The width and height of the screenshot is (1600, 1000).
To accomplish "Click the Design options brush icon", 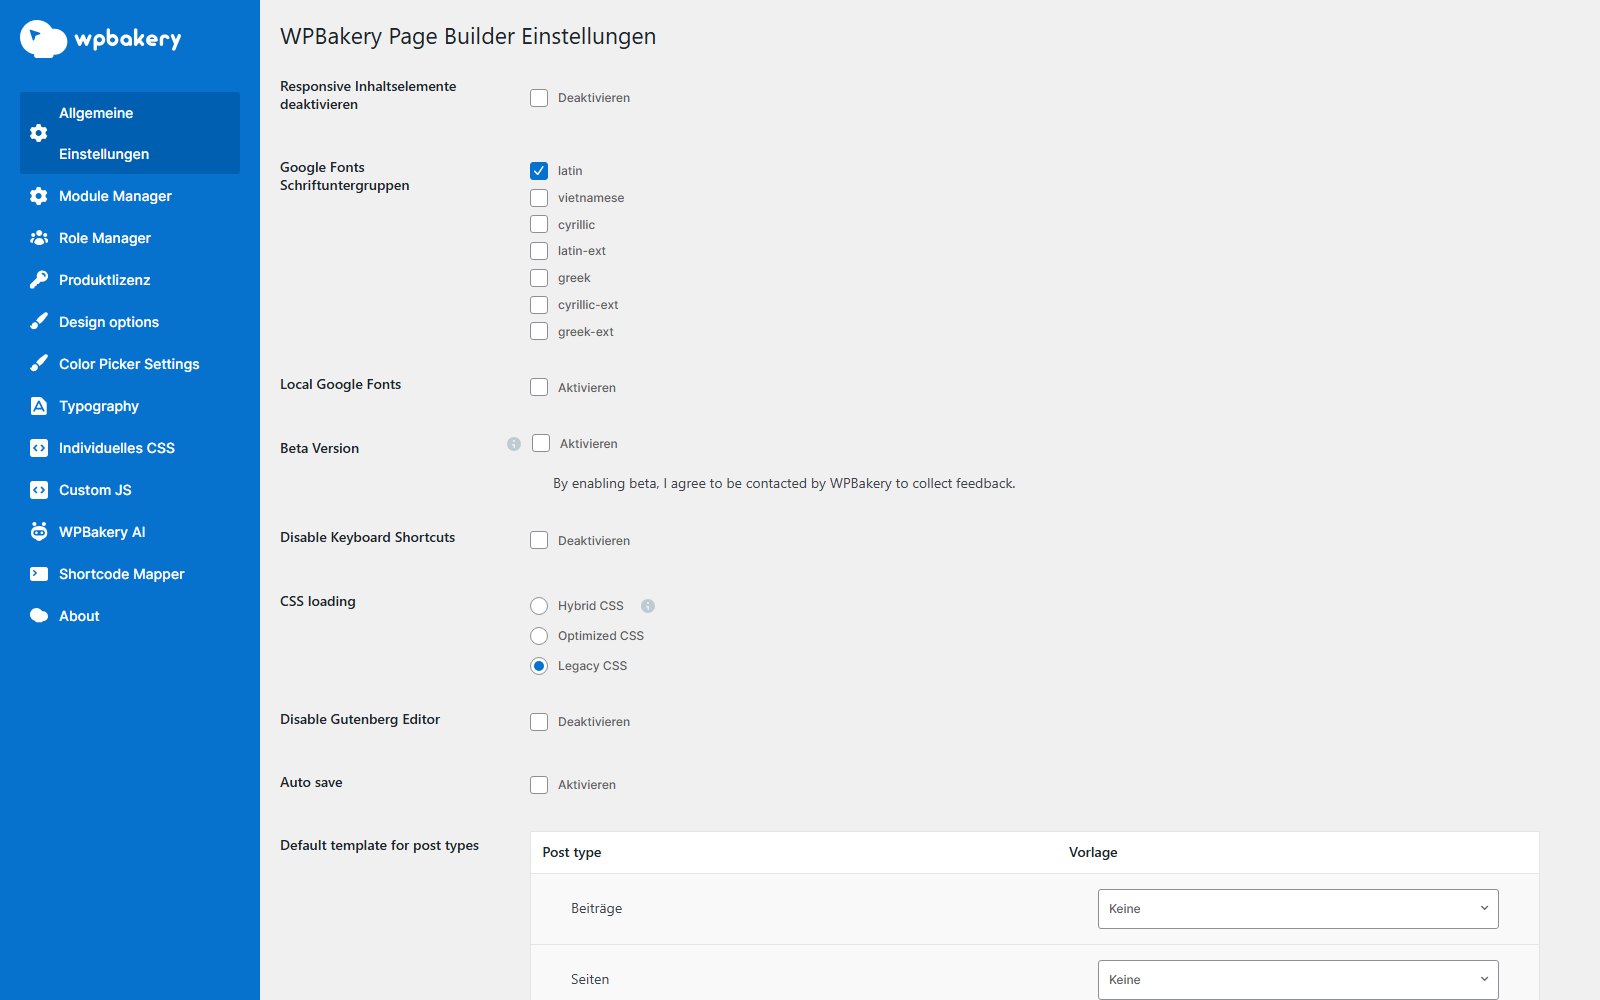I will pos(39,322).
